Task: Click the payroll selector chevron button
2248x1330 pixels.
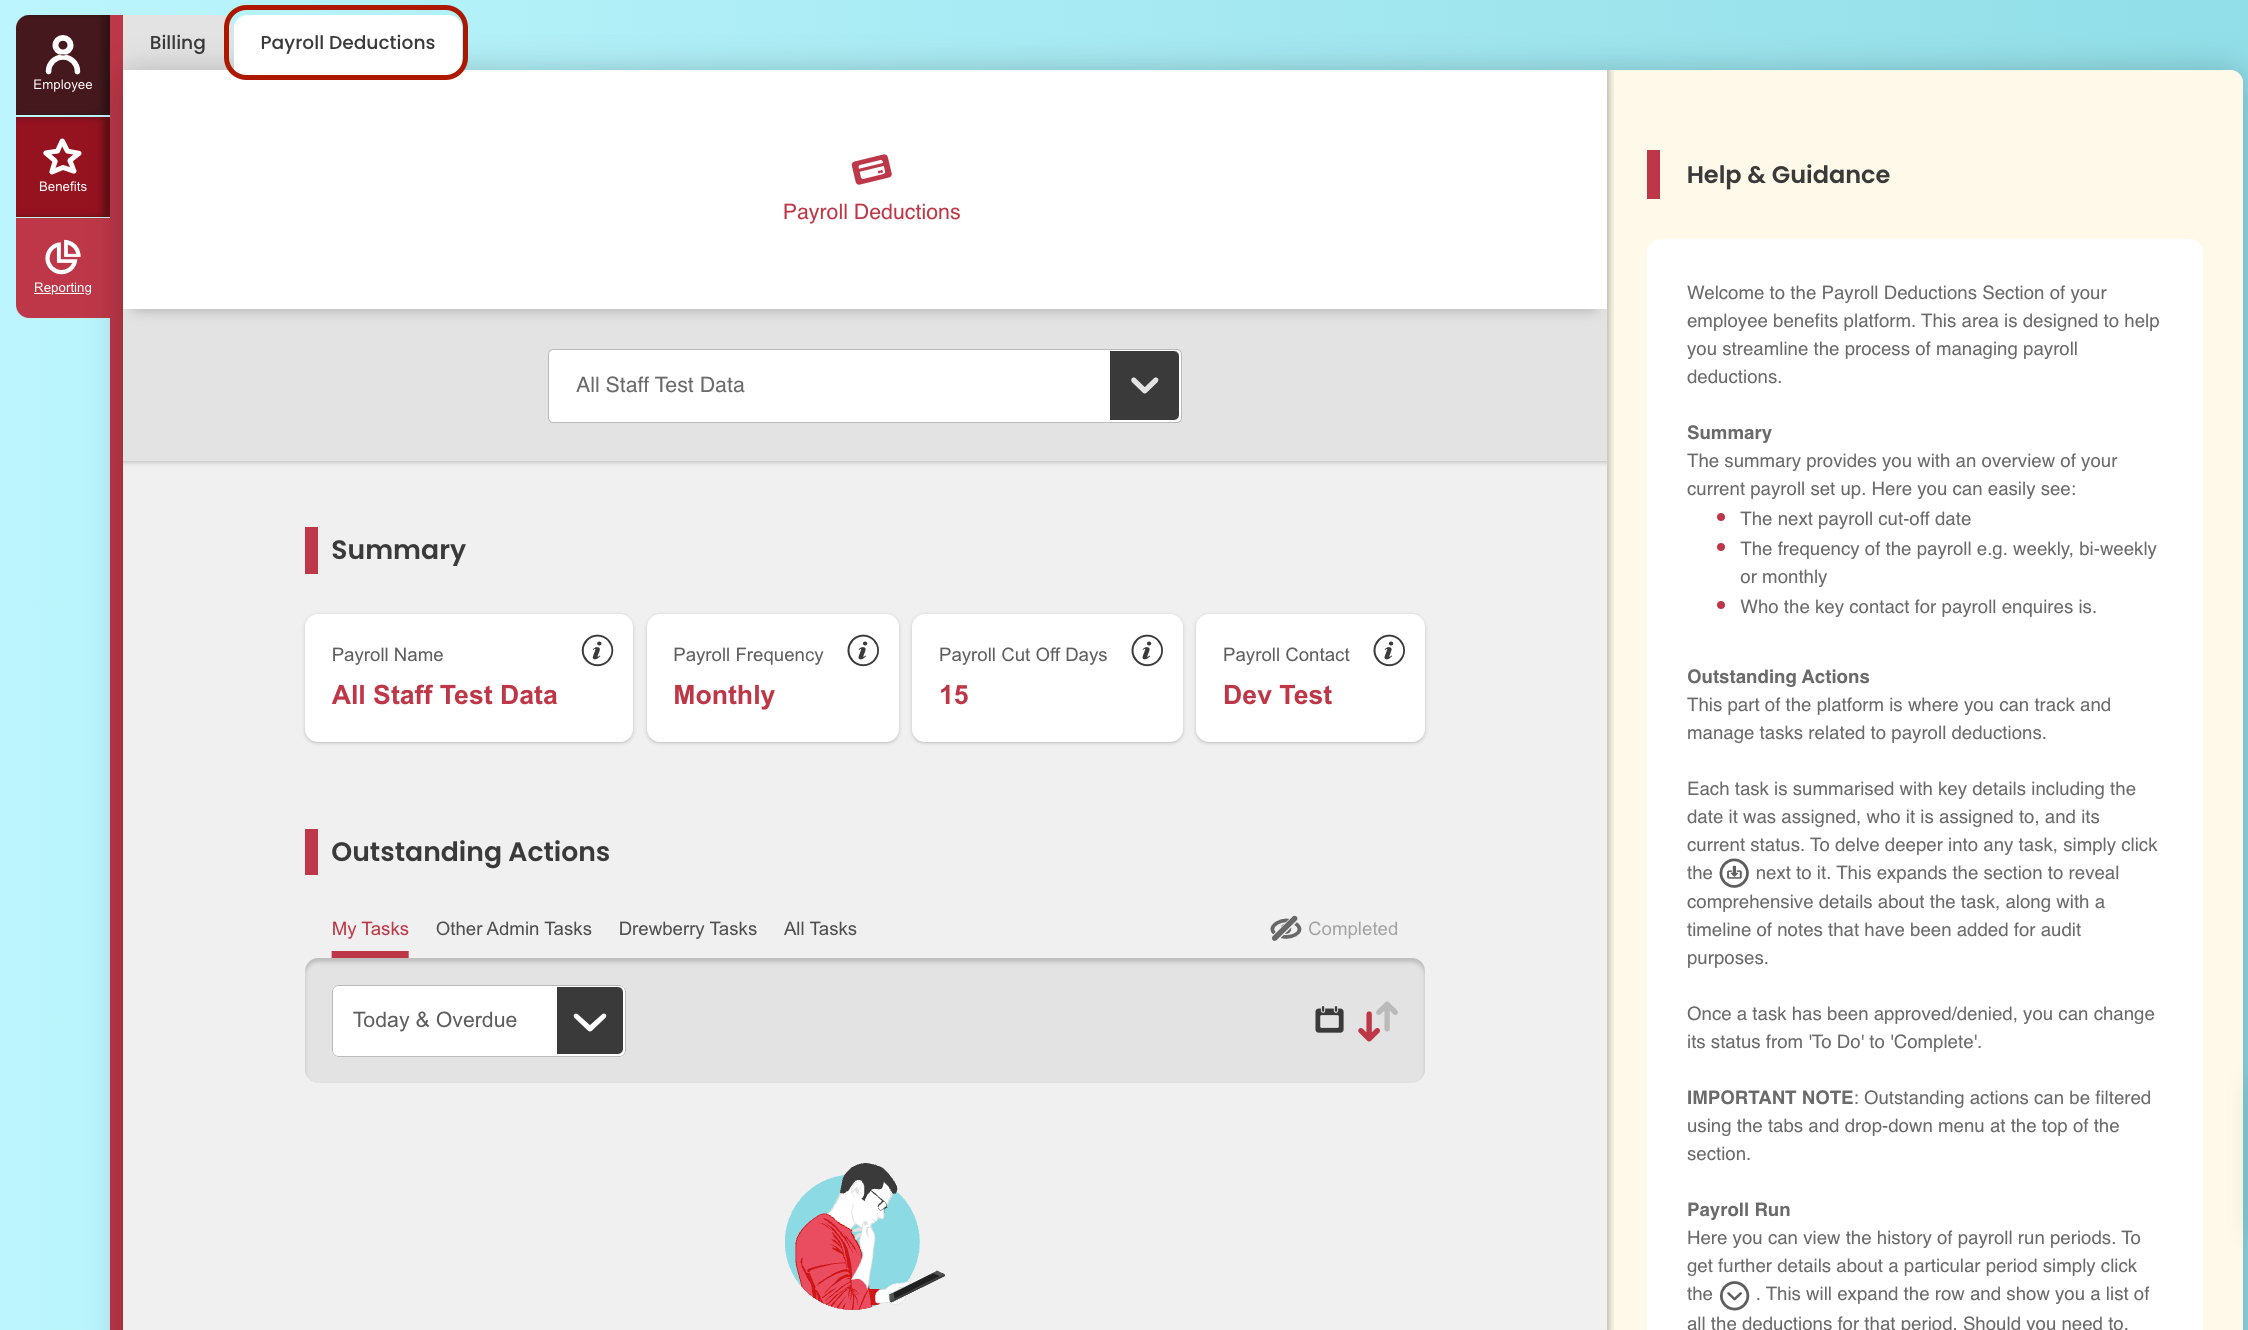Action: click(x=1144, y=385)
